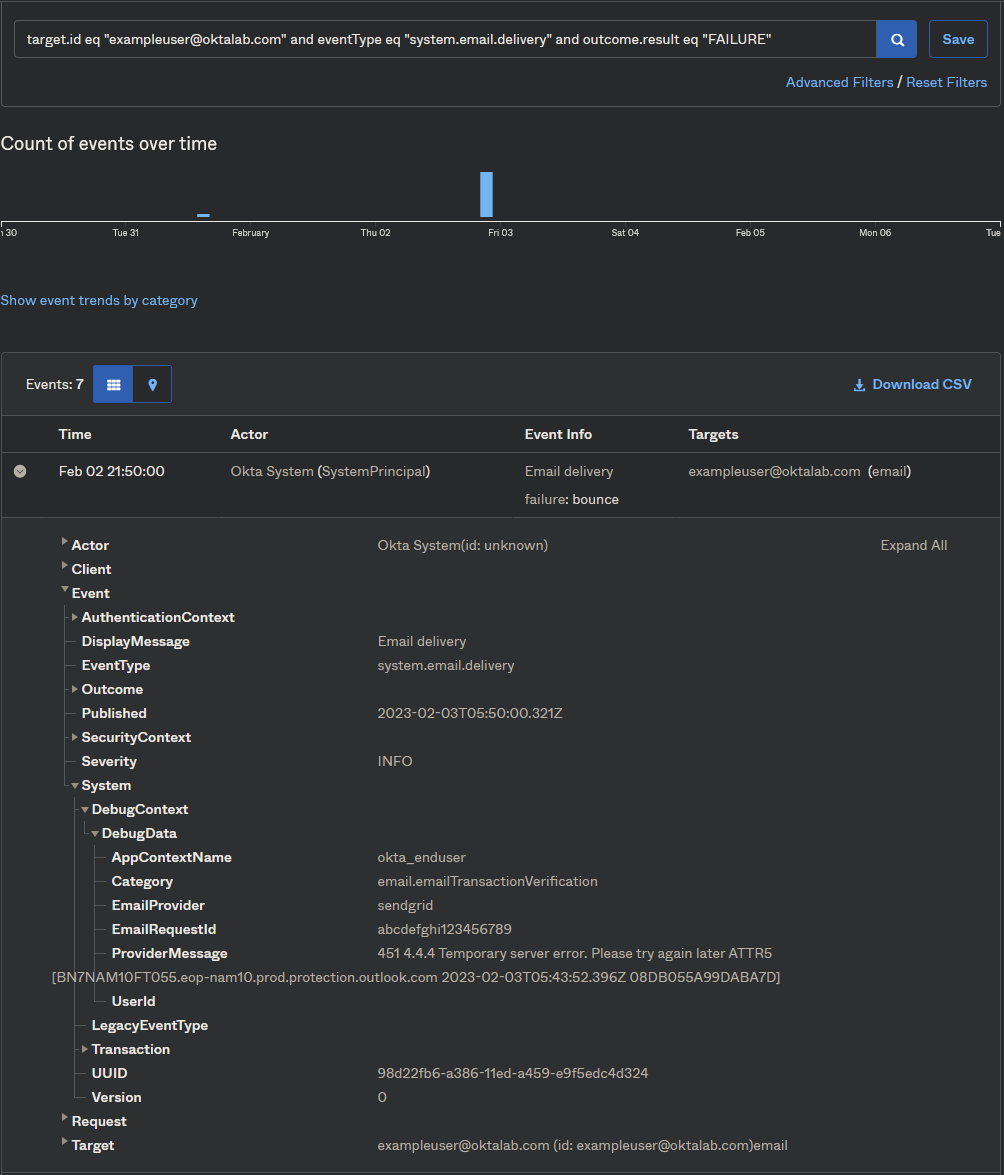Expand the SecurityContext node
Screen dimensions: 1004x1175
pos(74,737)
